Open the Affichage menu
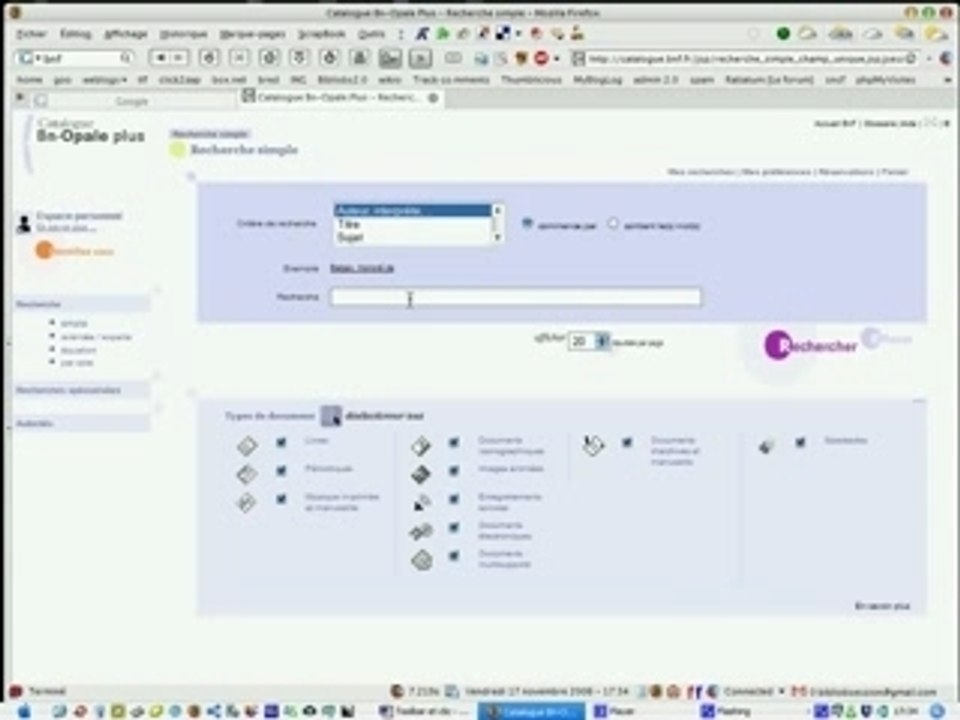 tap(126, 34)
